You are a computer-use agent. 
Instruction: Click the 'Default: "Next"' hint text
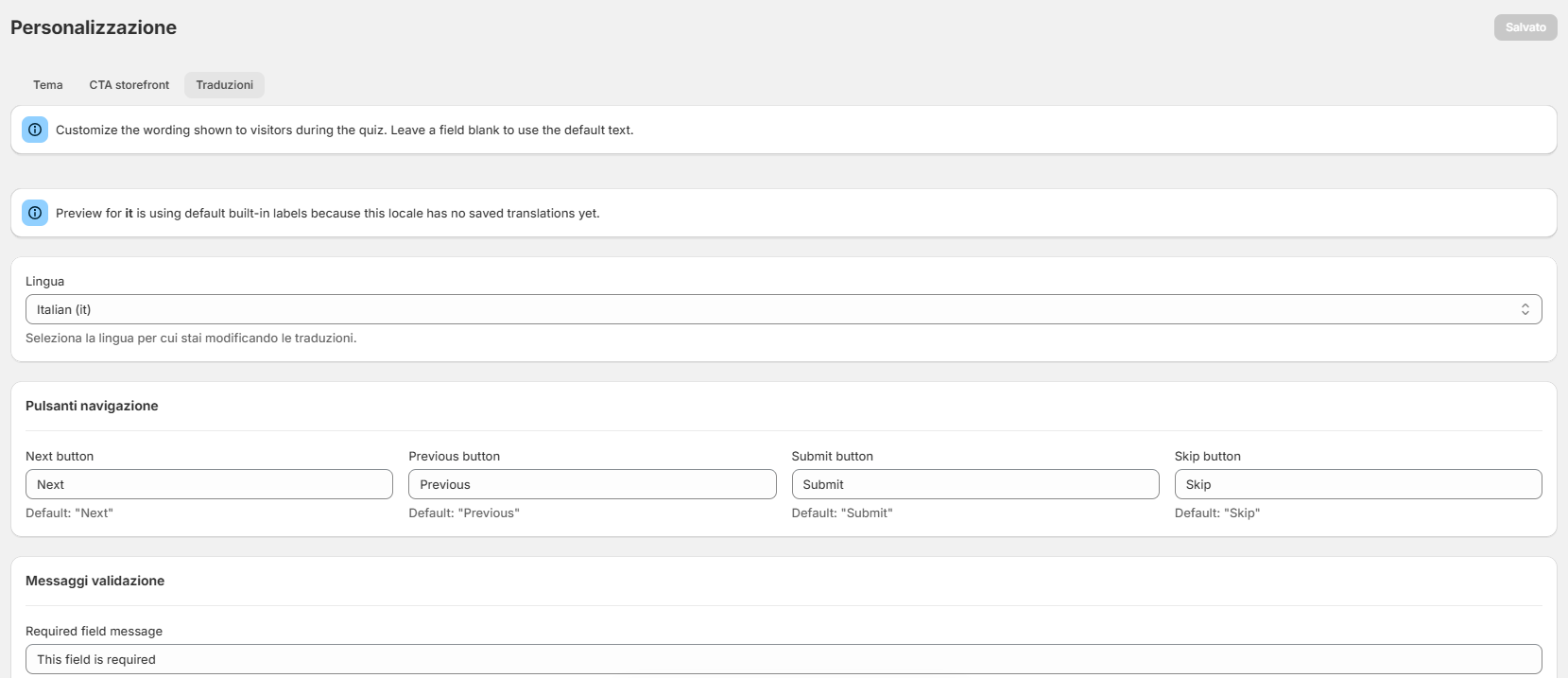point(69,513)
